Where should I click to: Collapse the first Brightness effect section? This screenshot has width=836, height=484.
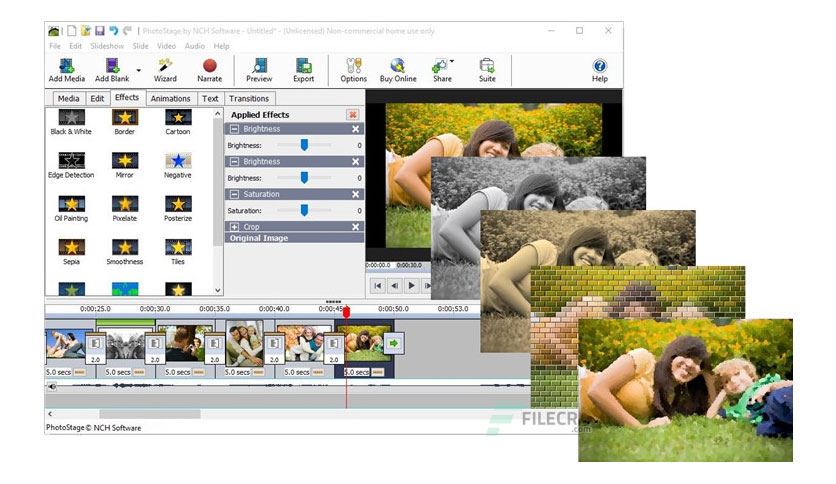(x=234, y=129)
